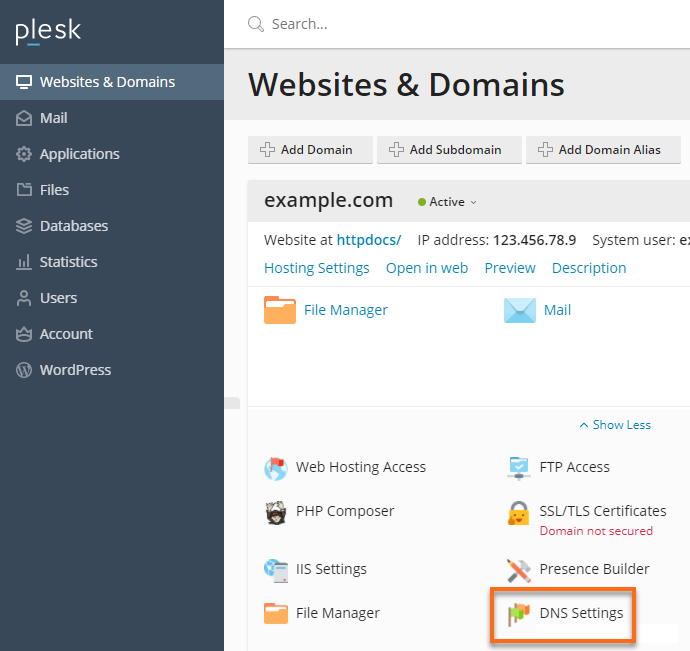Click the SSL/TLS Certificates padlock icon
Viewport: 690px width, 651px height.
pos(518,513)
